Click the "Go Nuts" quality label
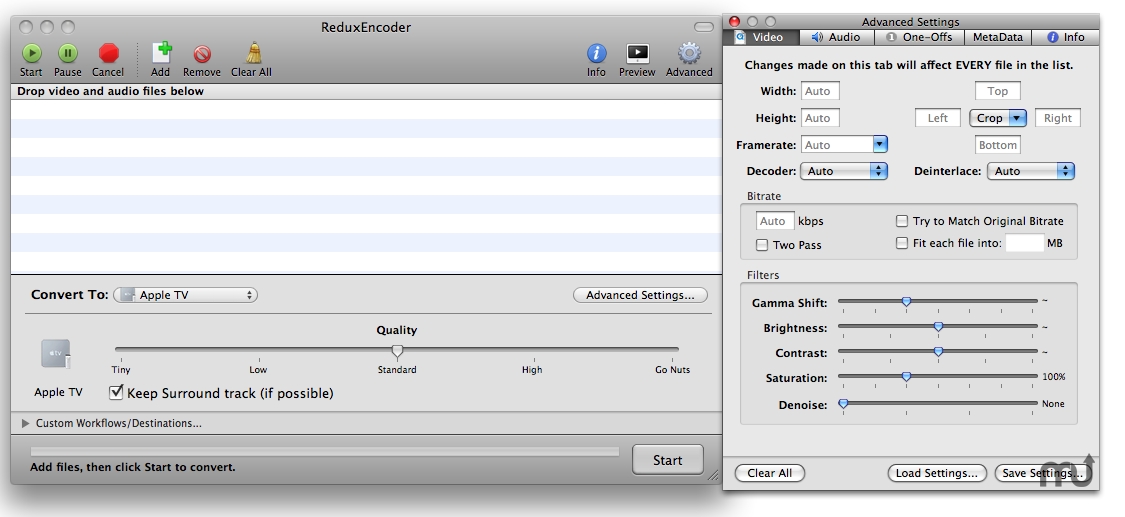The height and width of the screenshot is (517, 1125). [672, 369]
